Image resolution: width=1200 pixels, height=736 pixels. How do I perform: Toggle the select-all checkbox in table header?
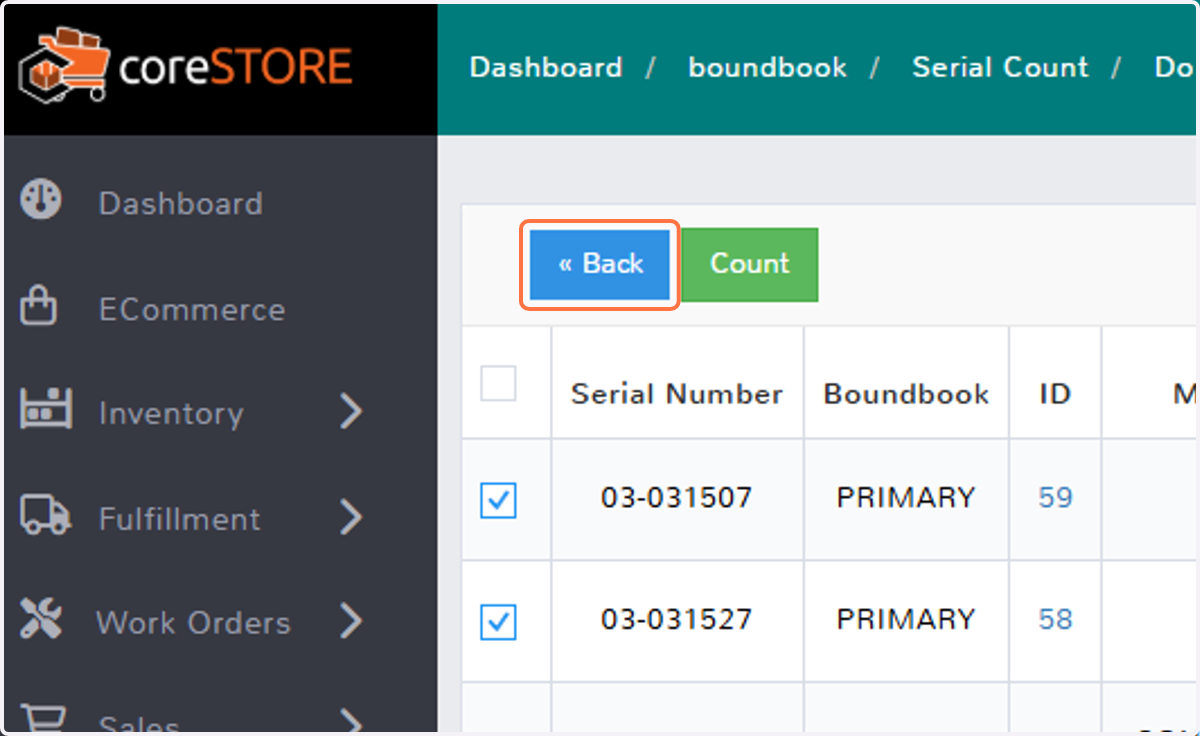pos(499,383)
